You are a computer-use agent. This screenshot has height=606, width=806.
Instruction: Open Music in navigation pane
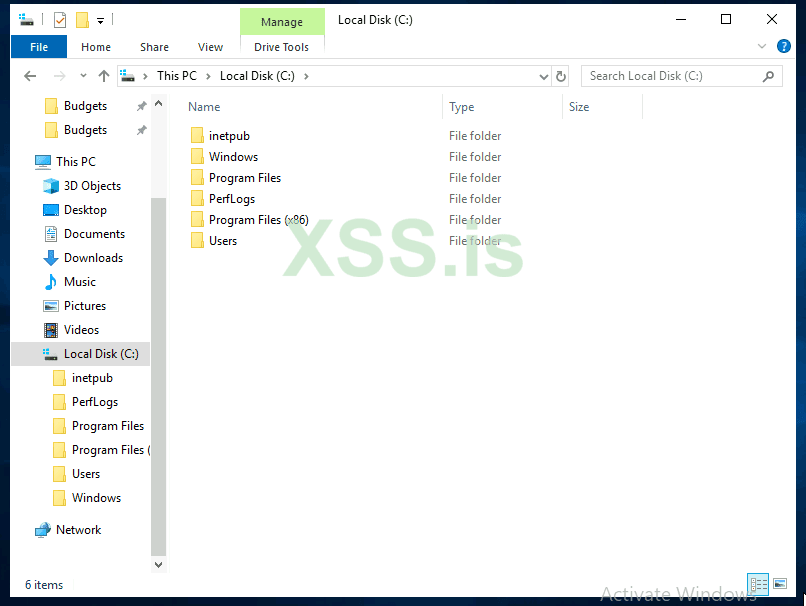tap(80, 282)
